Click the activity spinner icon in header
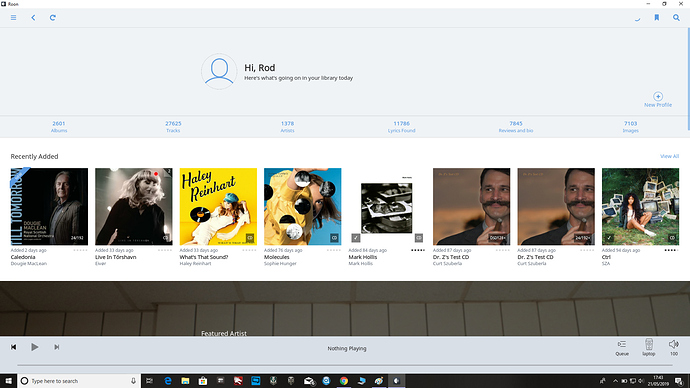Screen dimensions: 690x388 pyautogui.click(x=637, y=19)
